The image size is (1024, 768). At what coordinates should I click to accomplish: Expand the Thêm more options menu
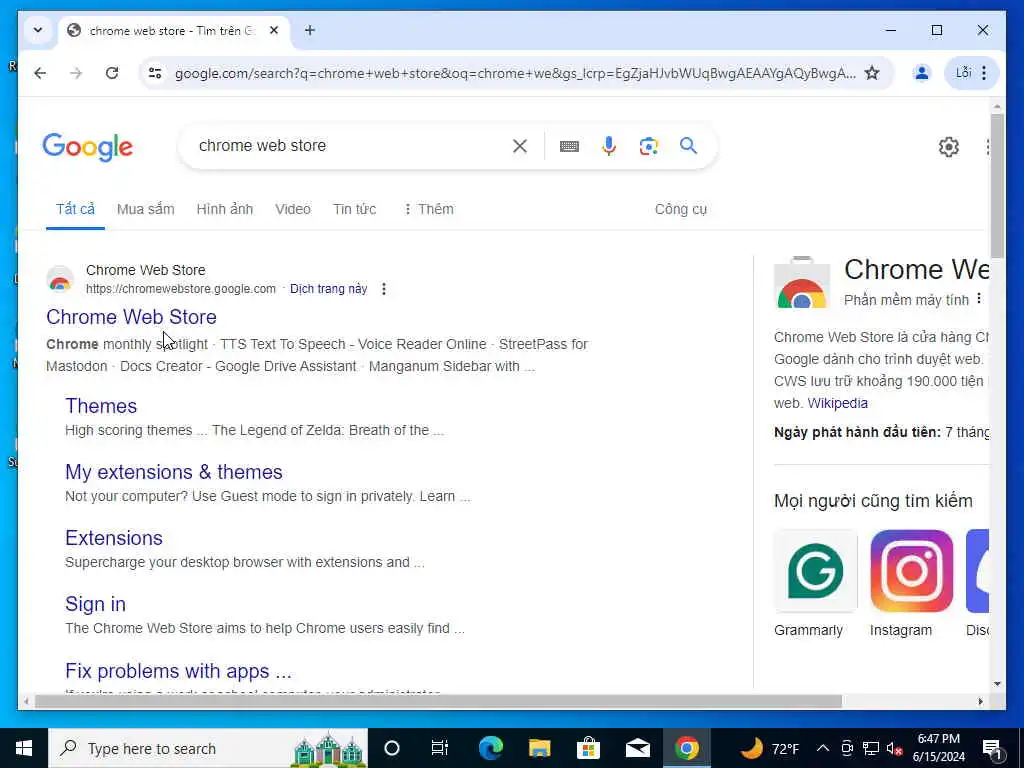428,209
